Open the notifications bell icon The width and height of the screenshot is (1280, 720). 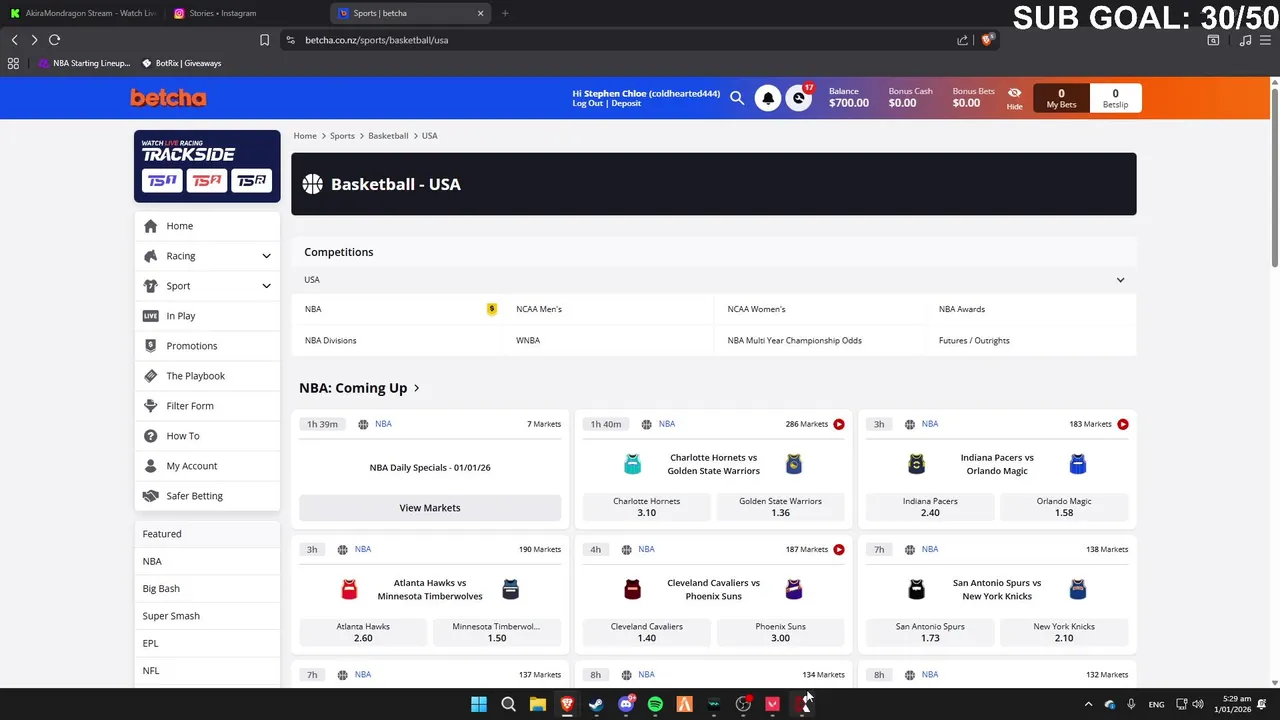pyautogui.click(x=768, y=98)
